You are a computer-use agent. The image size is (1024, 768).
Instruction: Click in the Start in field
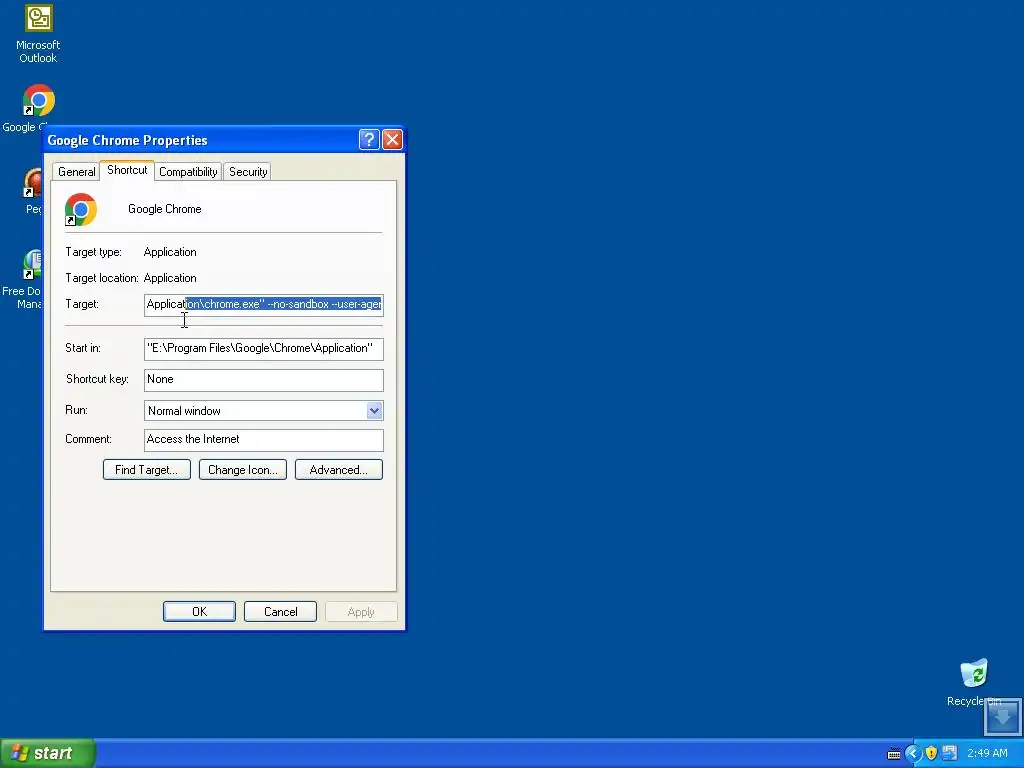coord(264,349)
